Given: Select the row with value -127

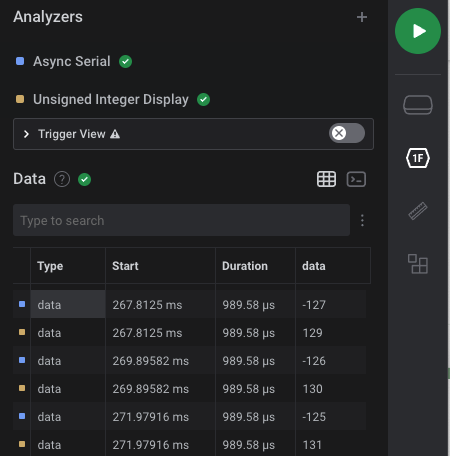Looking at the screenshot, I should [190, 304].
